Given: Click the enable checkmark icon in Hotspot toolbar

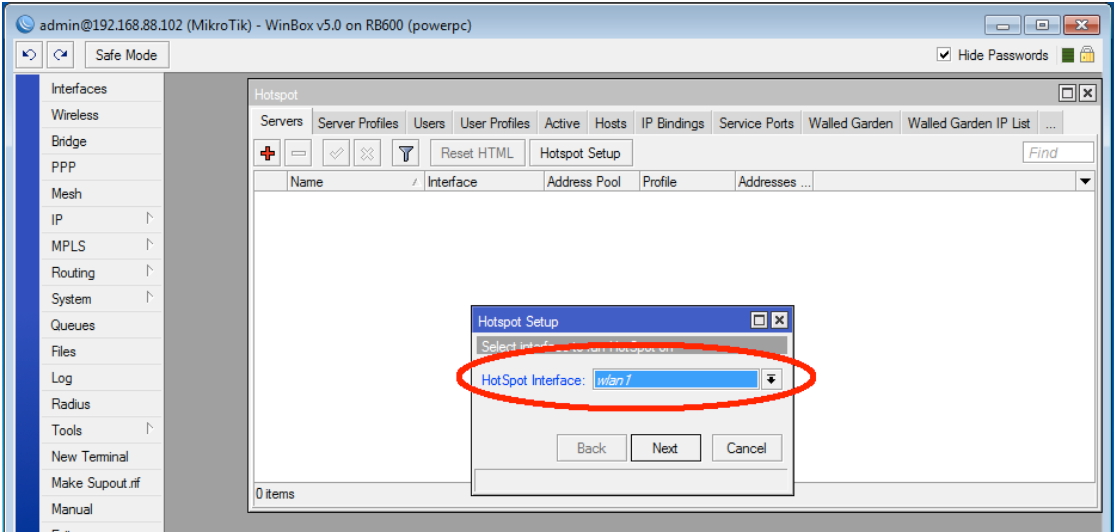Looking at the screenshot, I should [x=336, y=153].
